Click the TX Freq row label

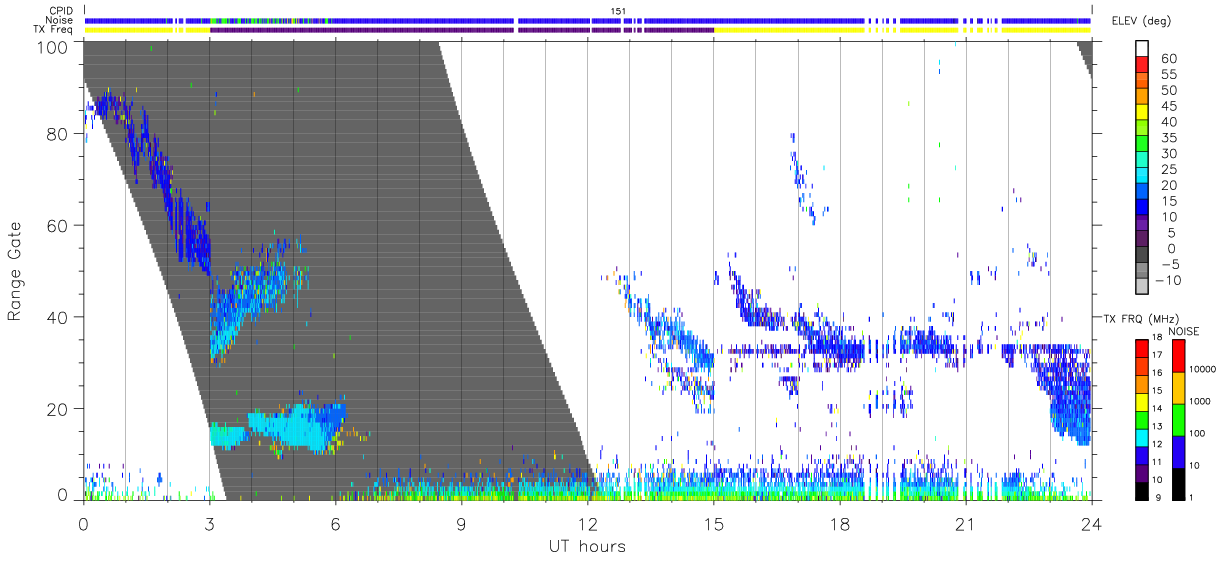pyautogui.click(x=55, y=30)
